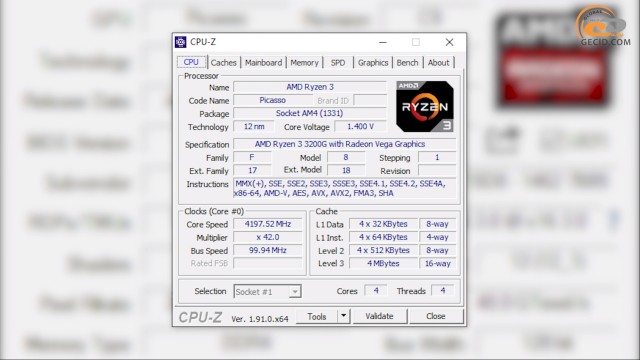Click the Instructions list field
The height and width of the screenshot is (360, 640).
344,189
